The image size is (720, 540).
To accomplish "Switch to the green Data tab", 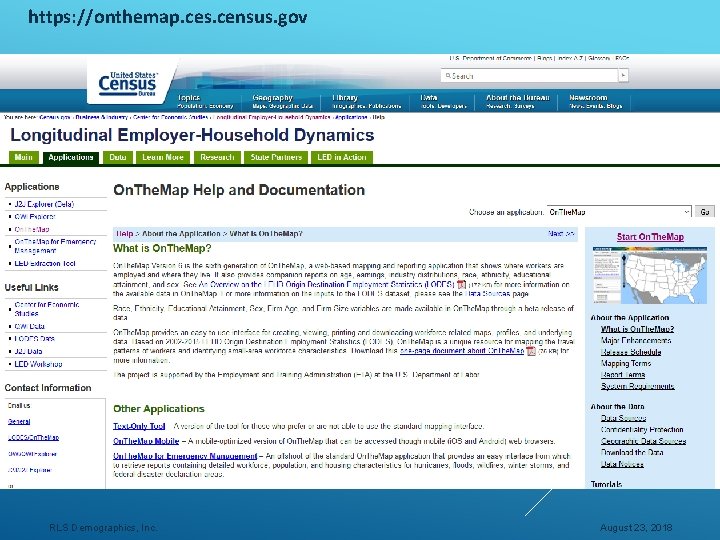I will point(118,158).
